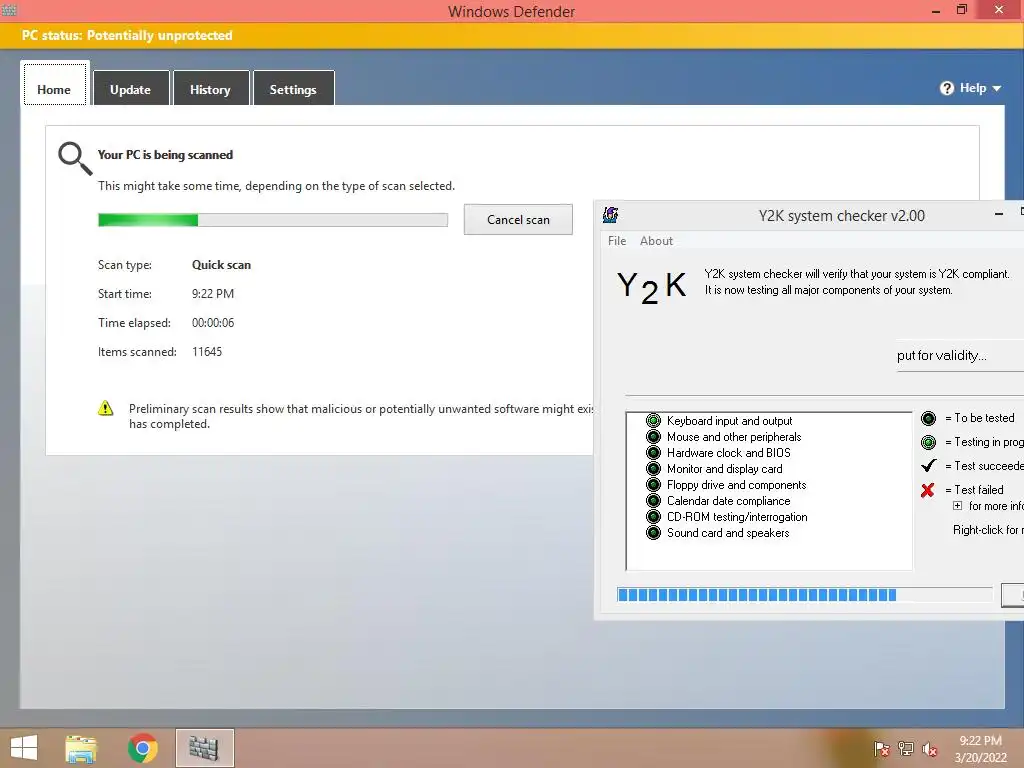Image resolution: width=1024 pixels, height=768 pixels.
Task: Click the Y2K logo graphic
Action: [651, 287]
